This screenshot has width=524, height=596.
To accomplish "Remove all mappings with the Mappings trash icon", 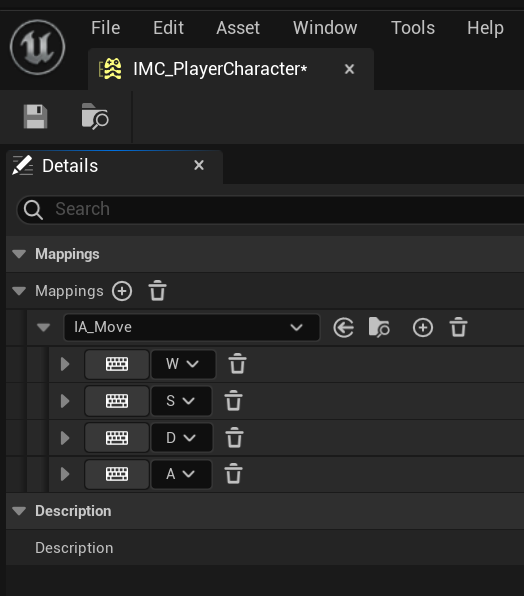I will (x=157, y=291).
